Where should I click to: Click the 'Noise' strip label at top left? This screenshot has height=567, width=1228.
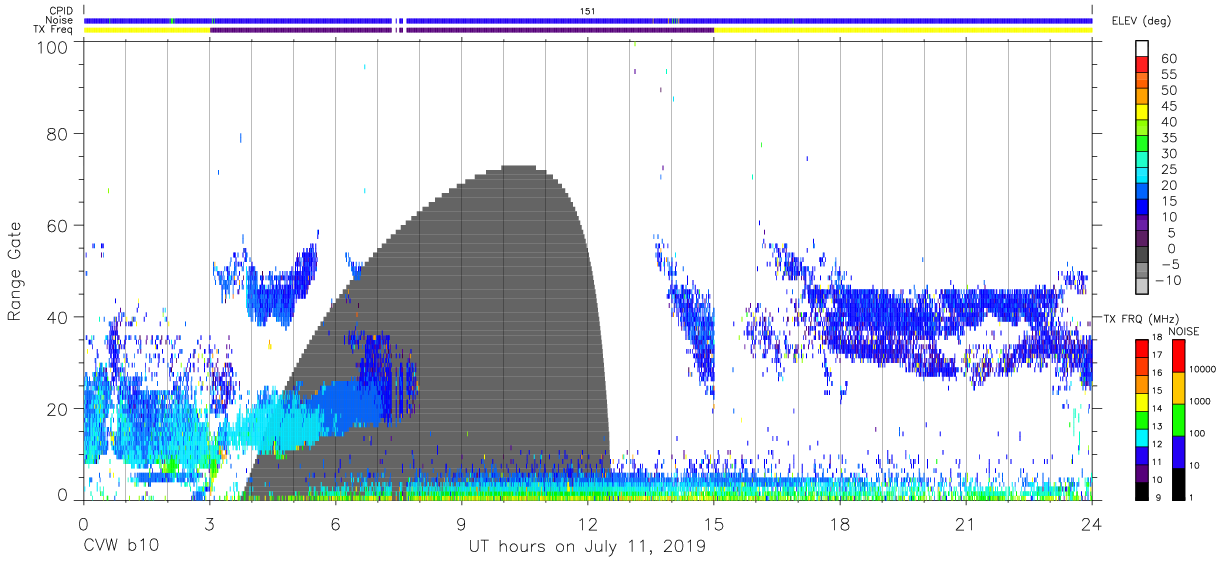click(60, 20)
